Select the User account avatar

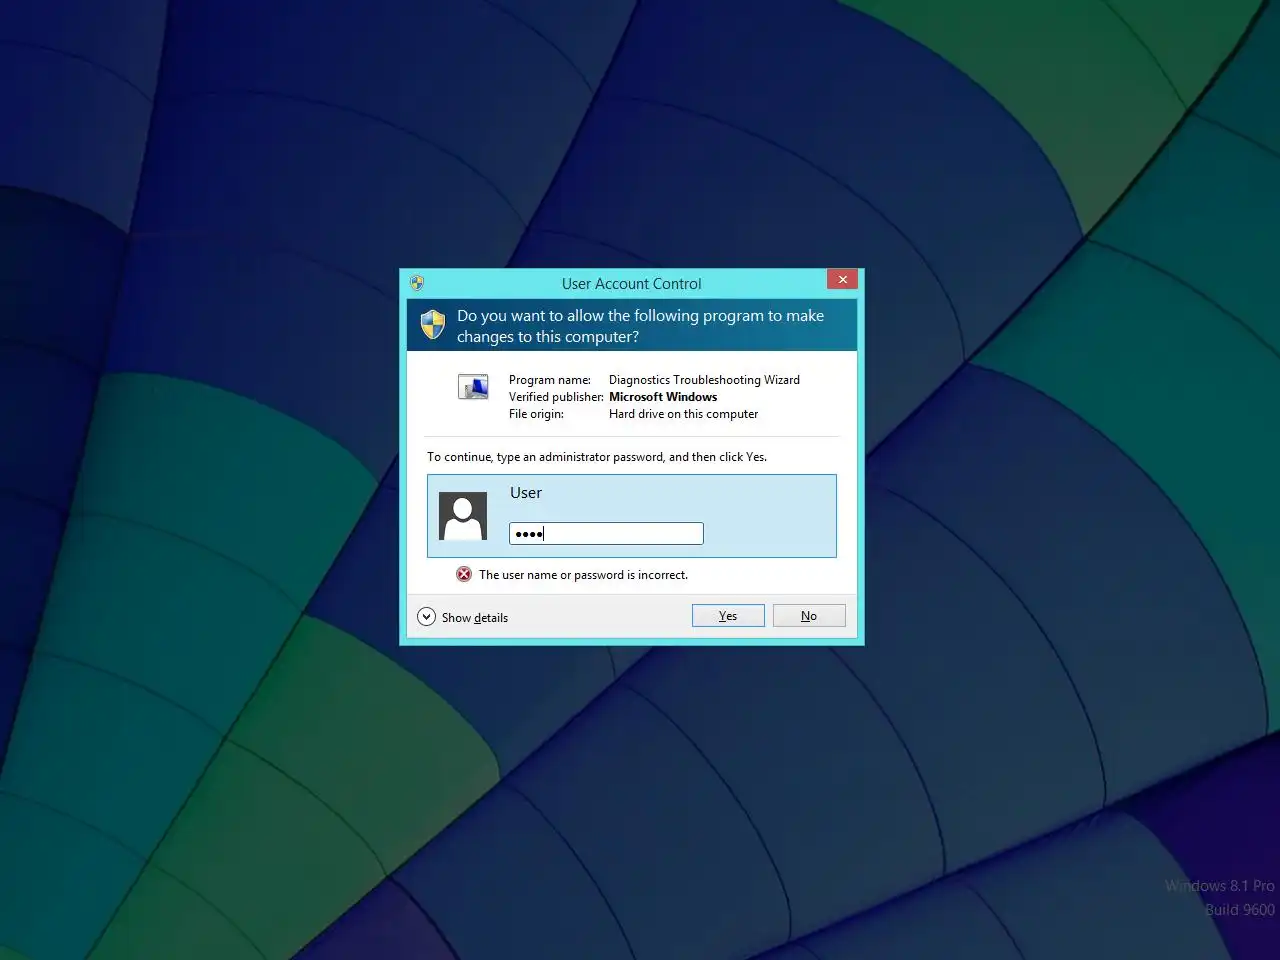pyautogui.click(x=463, y=516)
